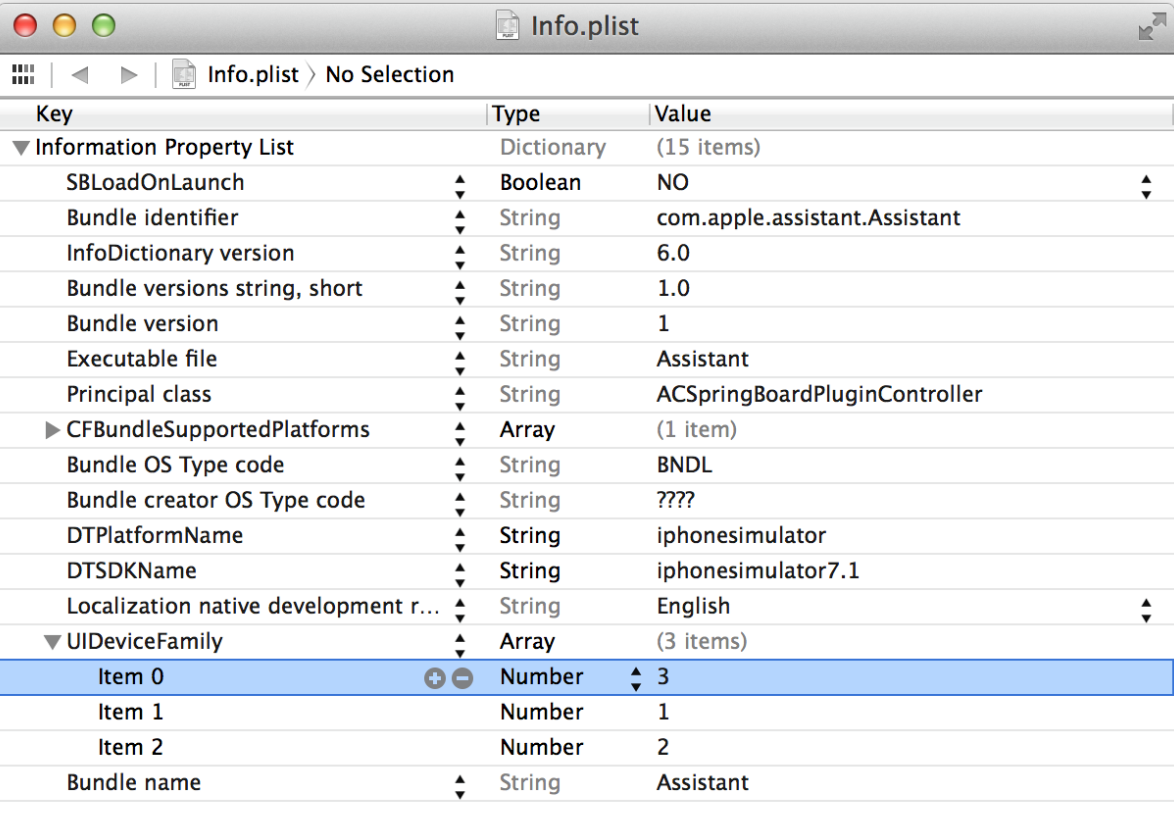Image resolution: width=1174 pixels, height=822 pixels.
Task: Open the related items grid menu icon
Action: [22, 75]
